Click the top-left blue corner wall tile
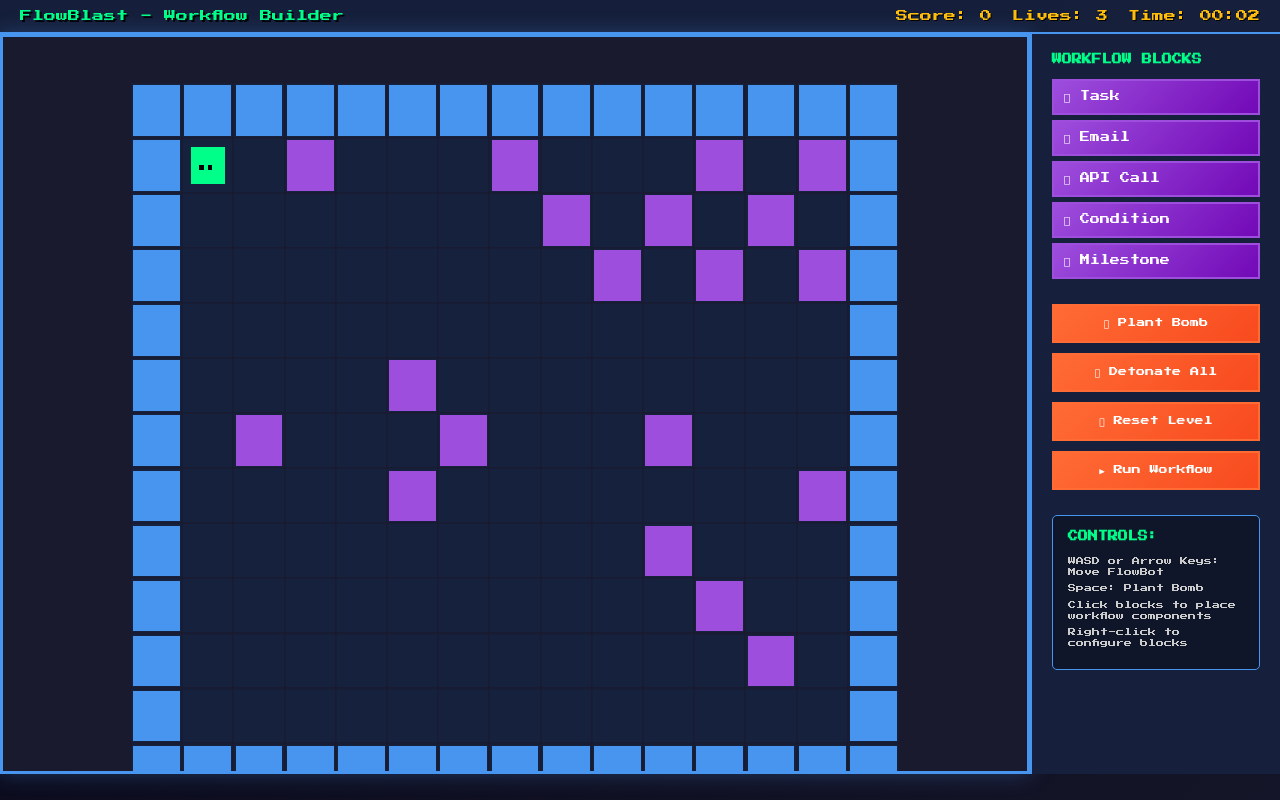 click(x=157, y=111)
